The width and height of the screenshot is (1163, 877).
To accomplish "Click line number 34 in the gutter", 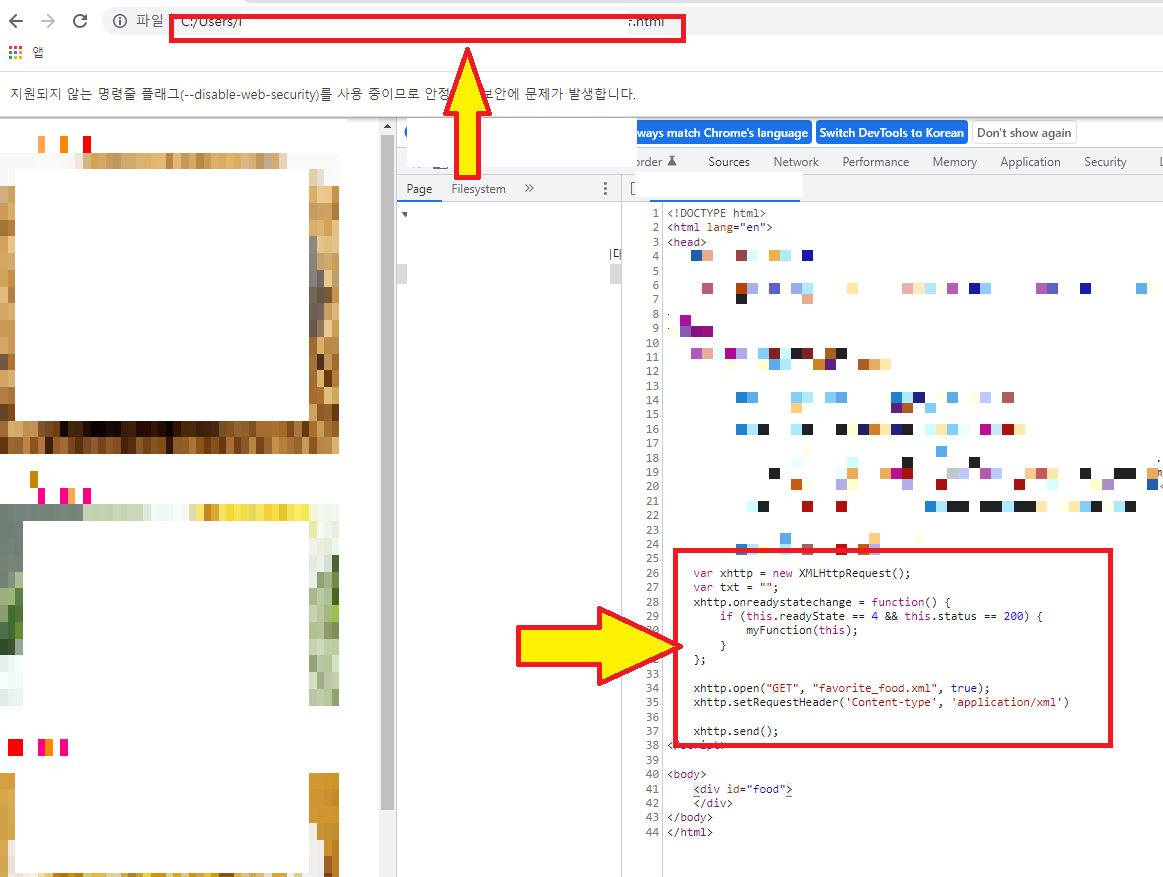I will [652, 688].
